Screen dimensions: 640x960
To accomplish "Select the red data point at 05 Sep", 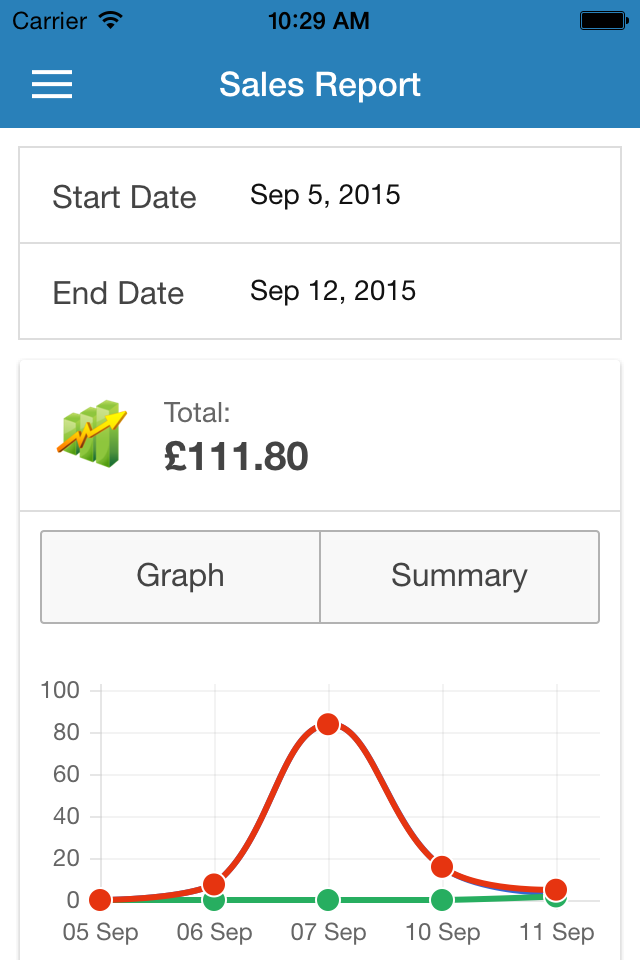I will [100, 900].
